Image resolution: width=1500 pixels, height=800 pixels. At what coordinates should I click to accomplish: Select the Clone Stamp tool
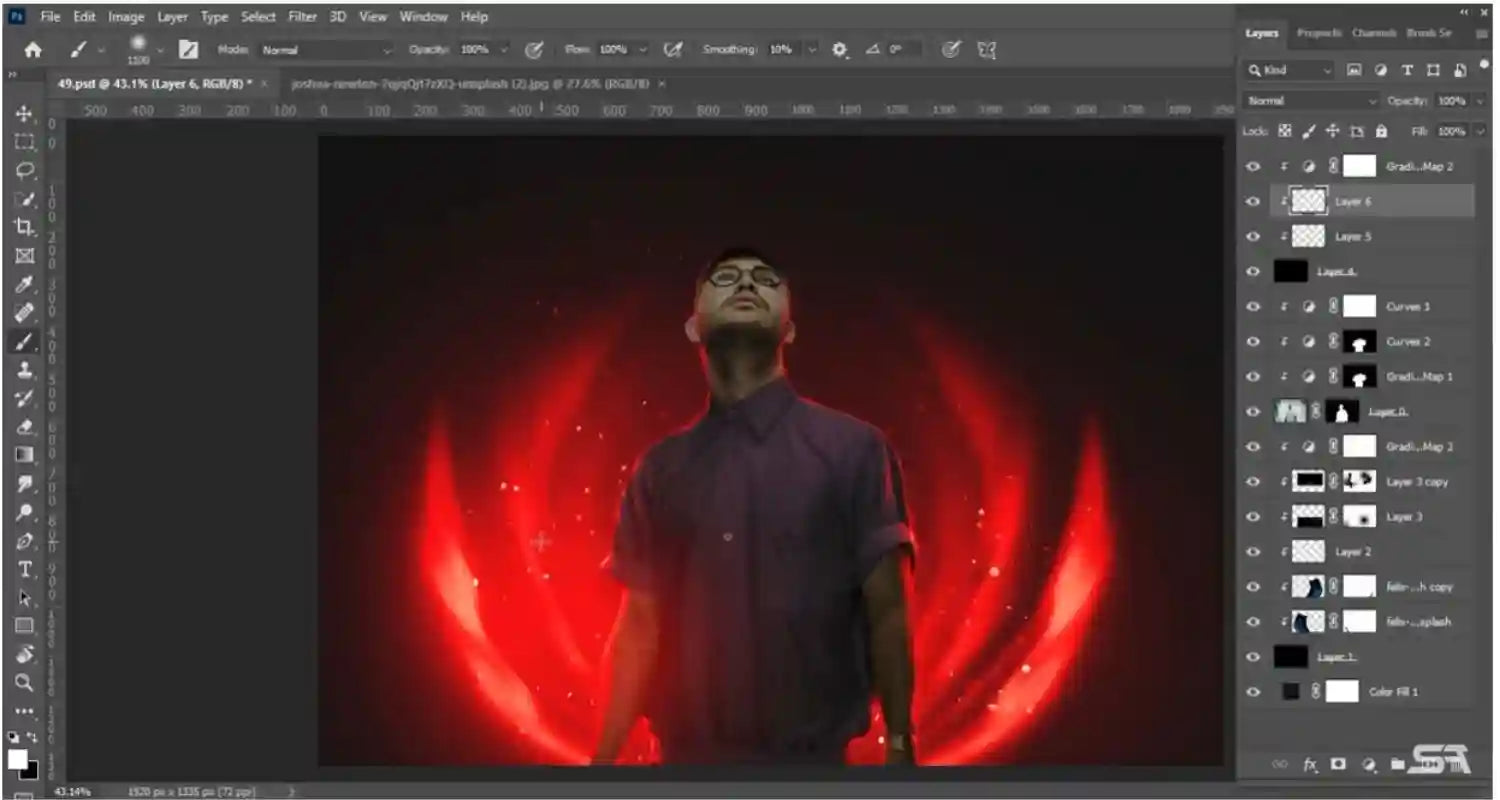pos(24,370)
